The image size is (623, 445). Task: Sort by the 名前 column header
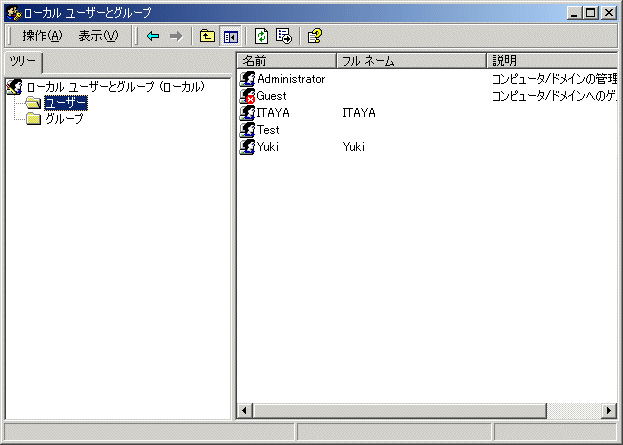pyautogui.click(x=287, y=61)
